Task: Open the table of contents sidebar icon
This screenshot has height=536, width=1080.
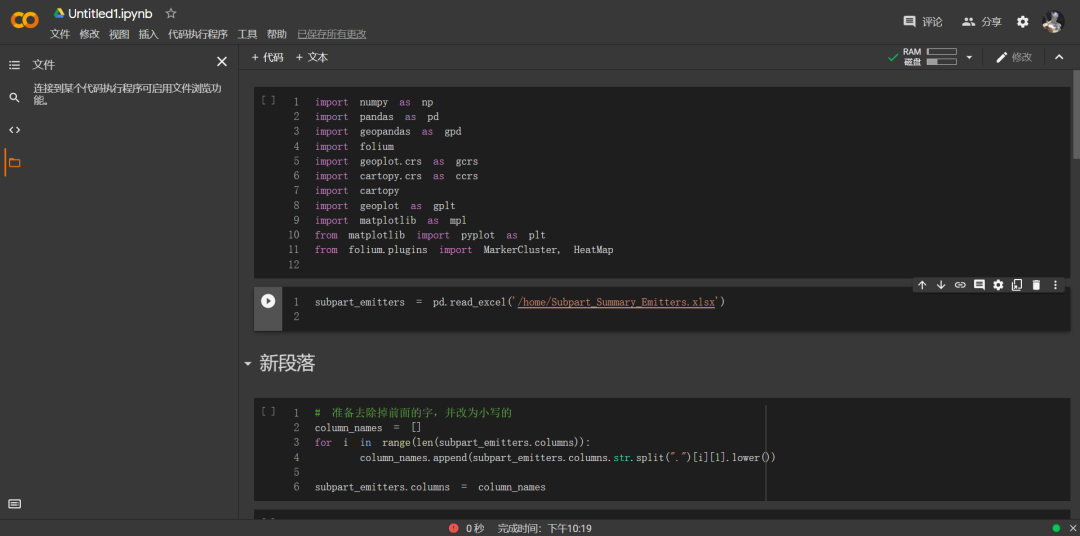Action: (x=14, y=65)
